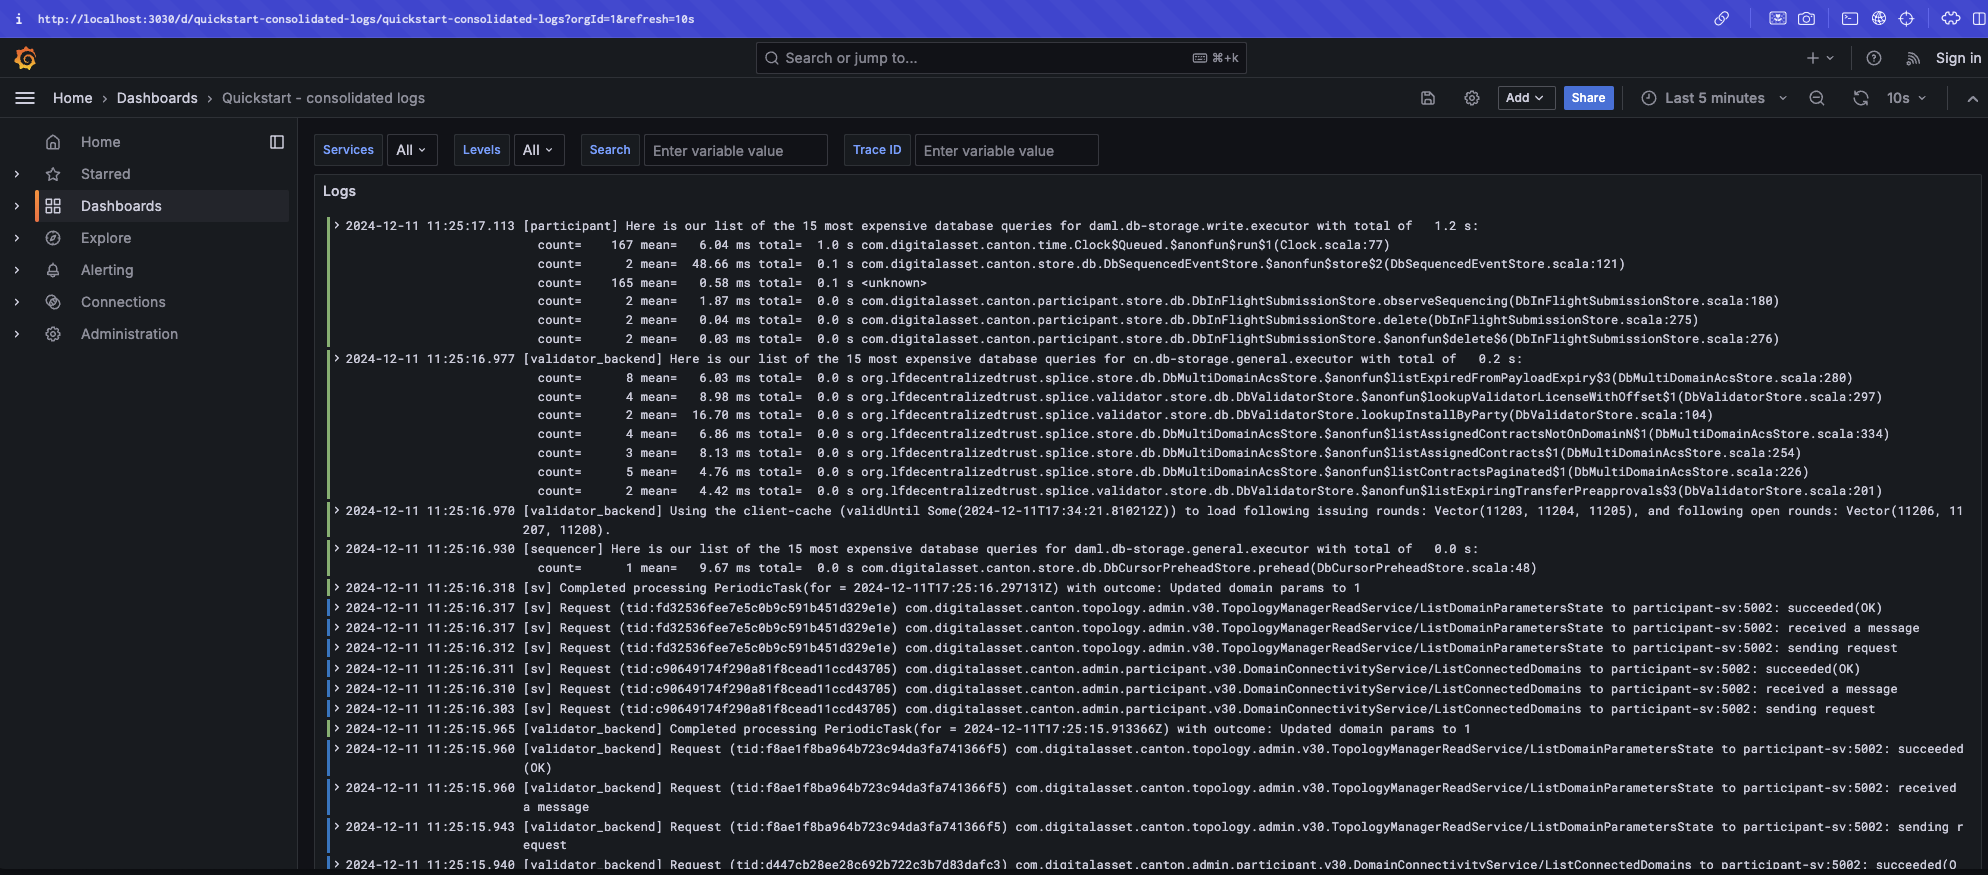Collapse the top toolbar with chevron
Screen dimensions: 1988x875
click(1972, 98)
